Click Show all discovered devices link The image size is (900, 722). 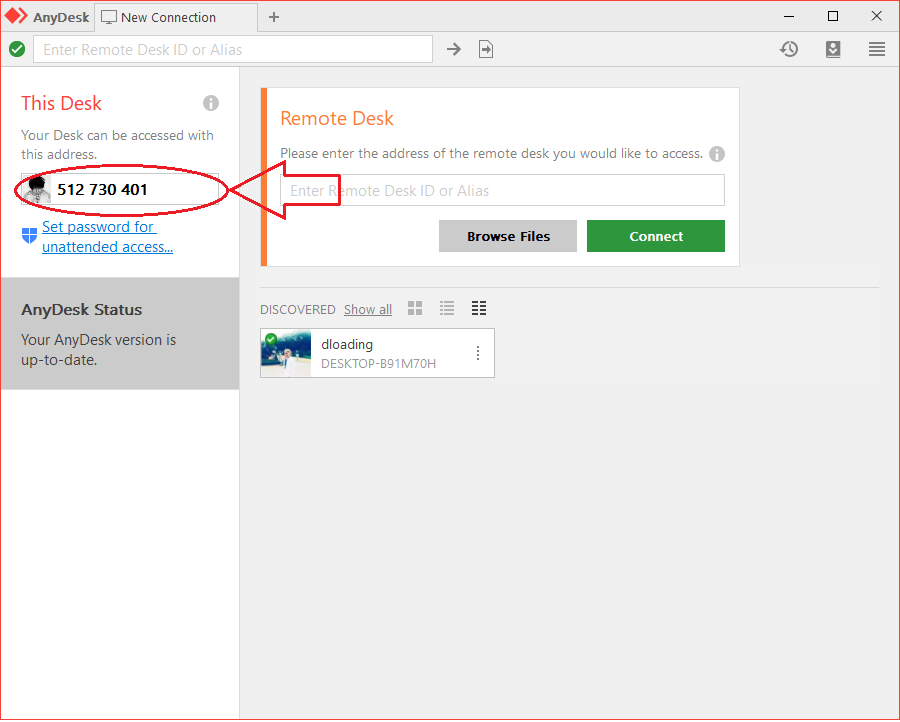[368, 309]
